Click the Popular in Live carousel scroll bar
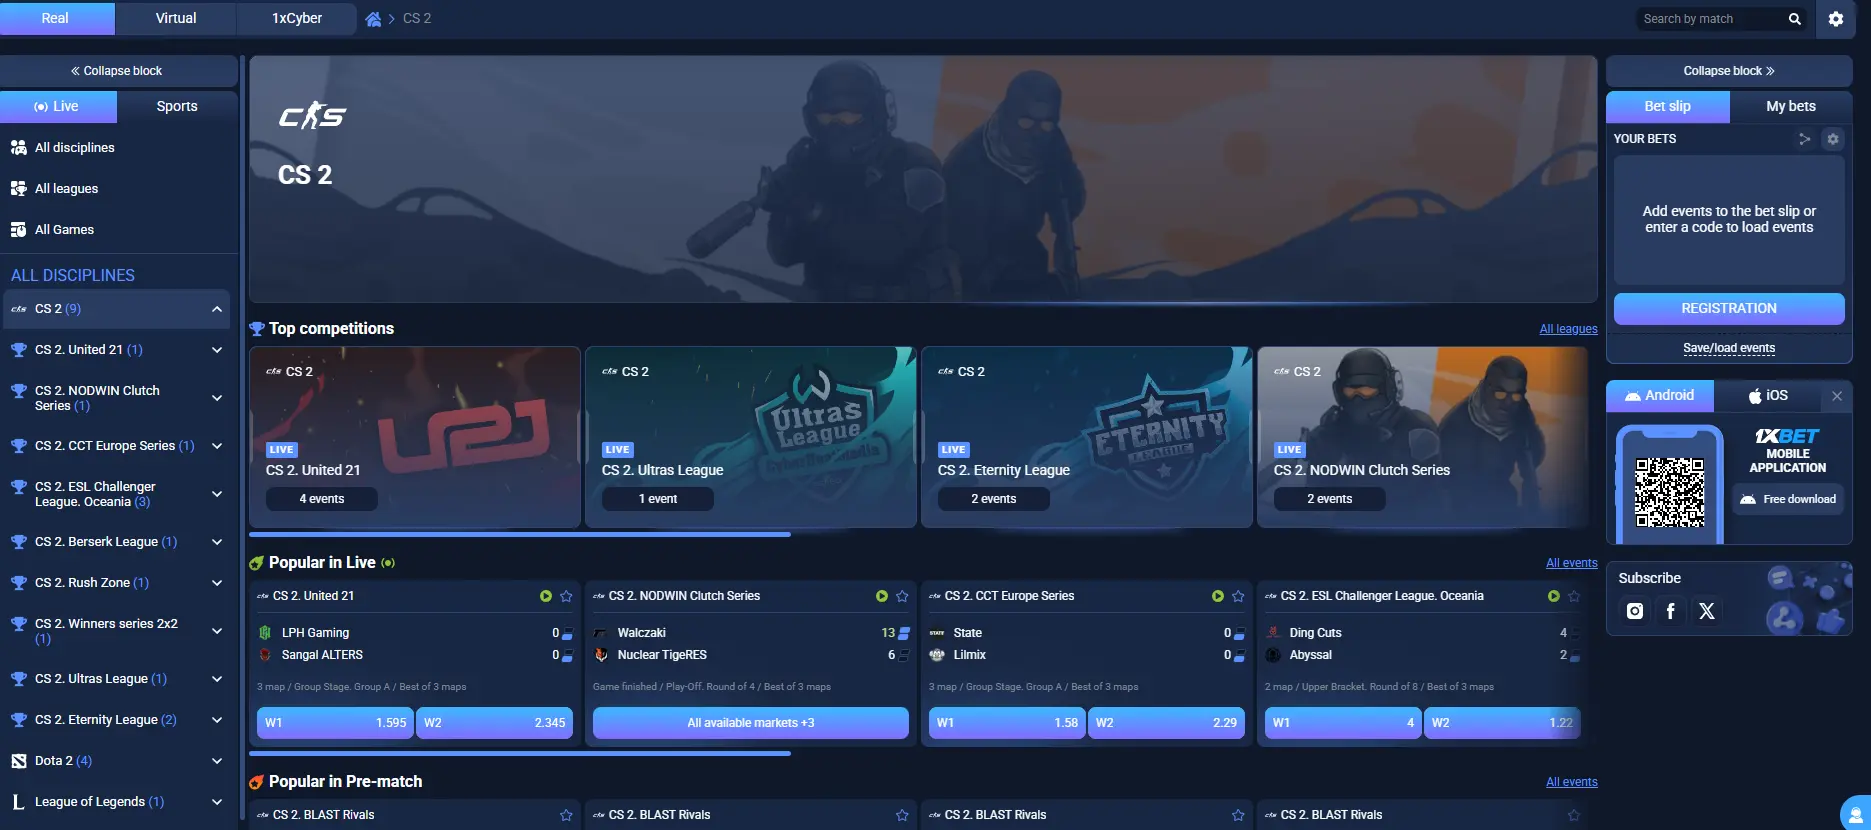 tap(520, 754)
